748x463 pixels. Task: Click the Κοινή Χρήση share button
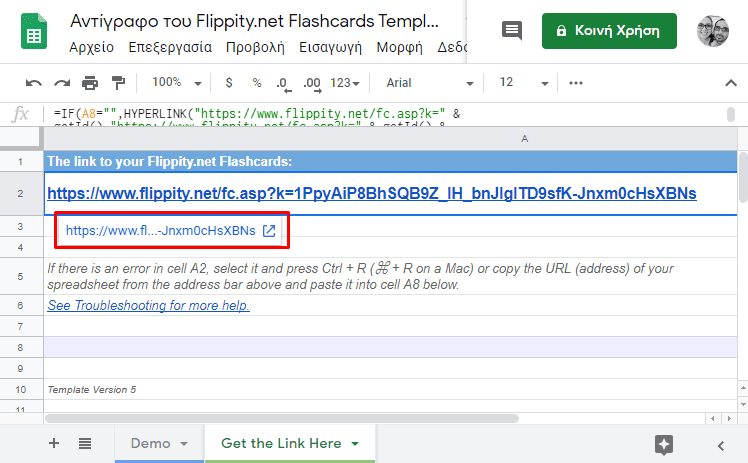(x=609, y=31)
